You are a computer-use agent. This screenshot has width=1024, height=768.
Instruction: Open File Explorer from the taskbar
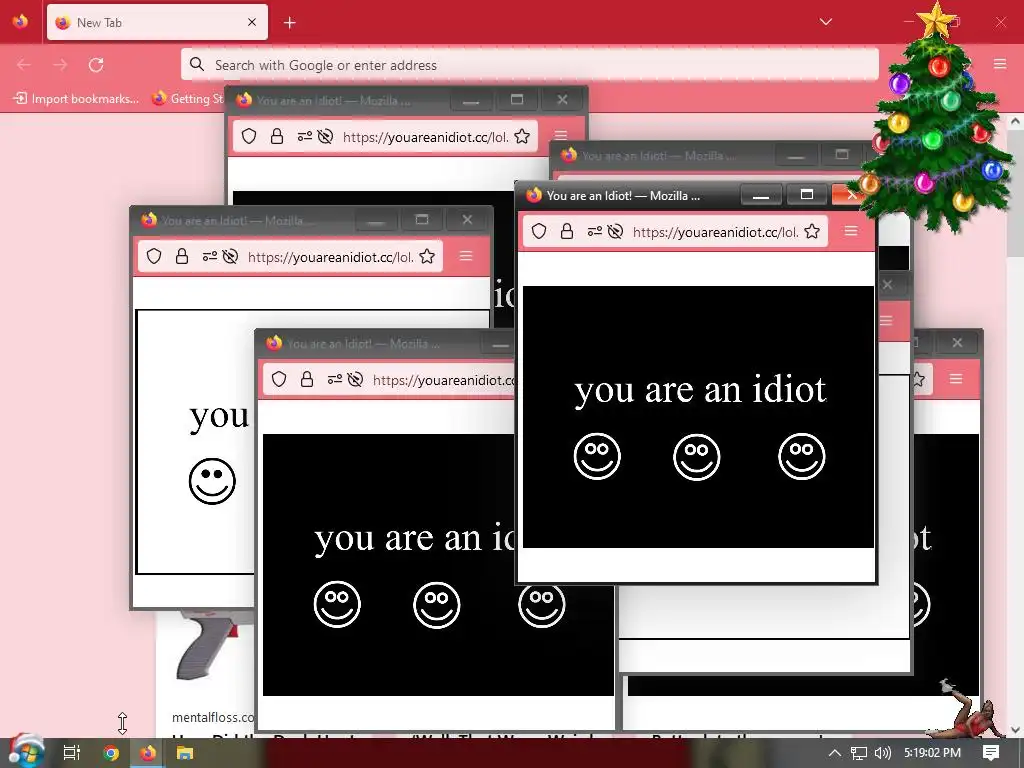click(x=185, y=752)
